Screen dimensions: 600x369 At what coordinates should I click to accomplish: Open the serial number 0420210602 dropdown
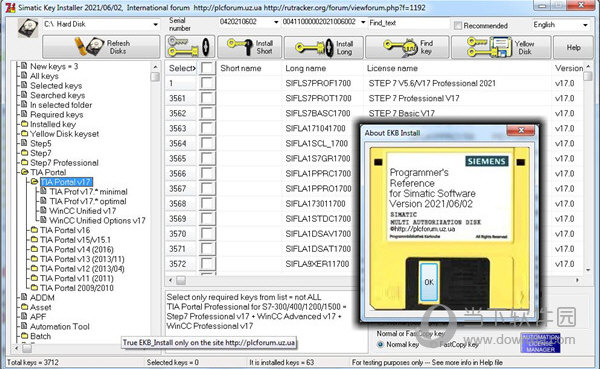[x=276, y=22]
